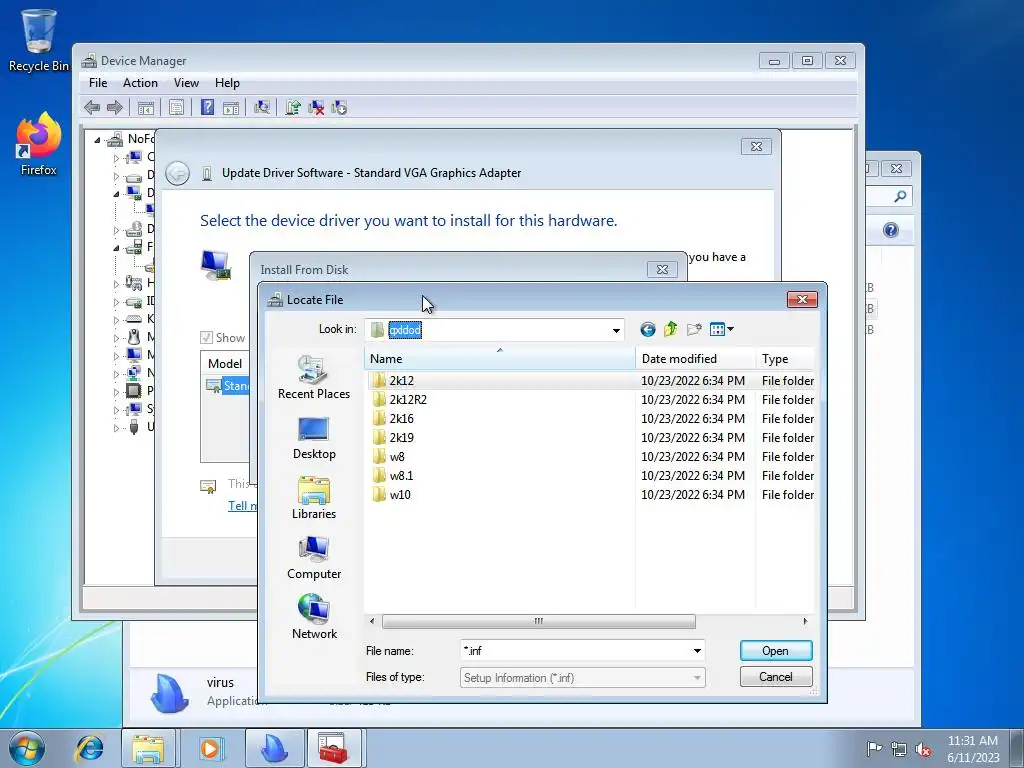Click Device Manager toolbar Forward arrow

115,107
